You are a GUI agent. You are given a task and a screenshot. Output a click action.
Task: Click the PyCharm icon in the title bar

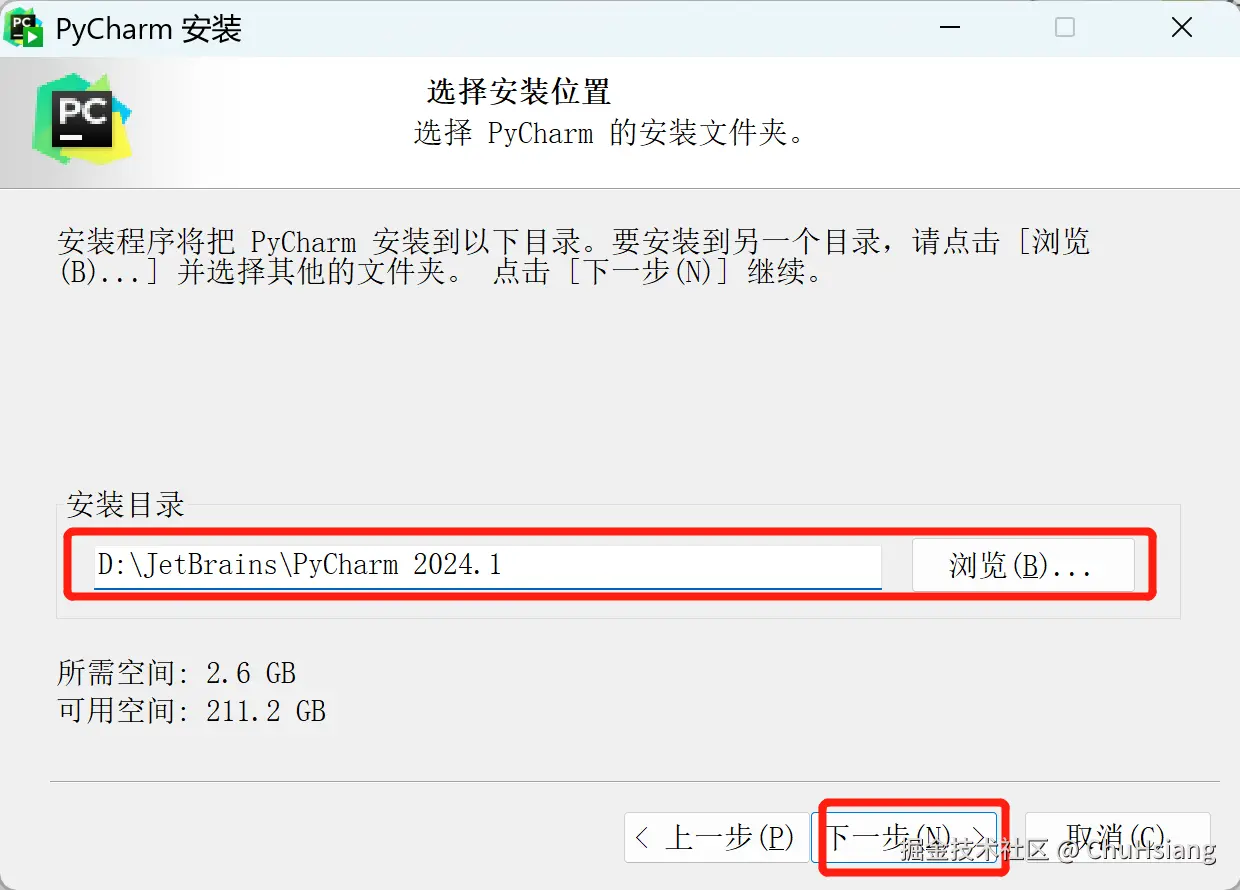24,28
